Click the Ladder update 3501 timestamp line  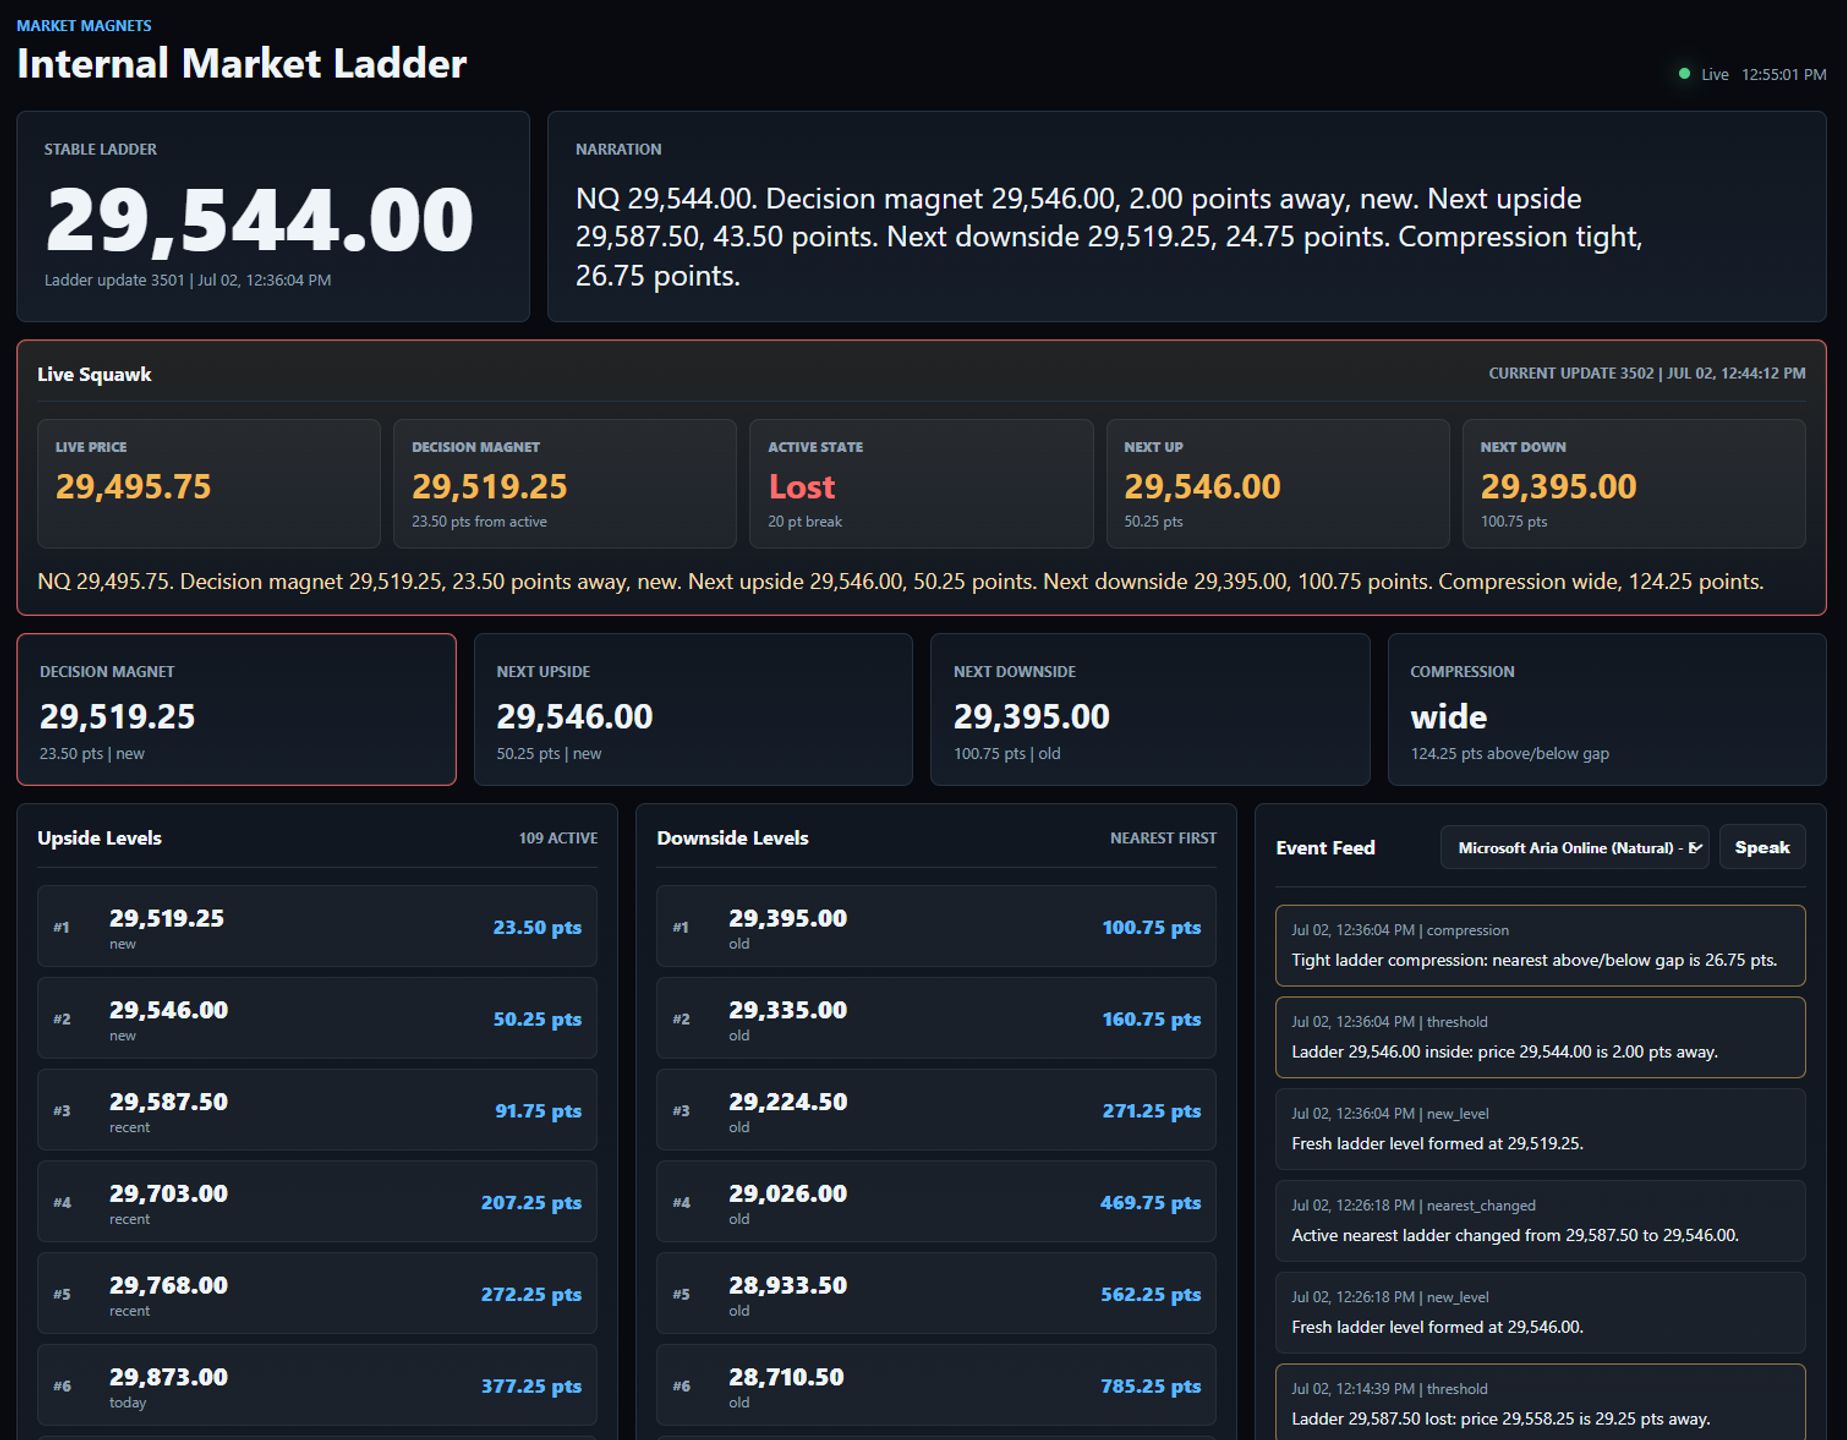pyautogui.click(x=188, y=280)
